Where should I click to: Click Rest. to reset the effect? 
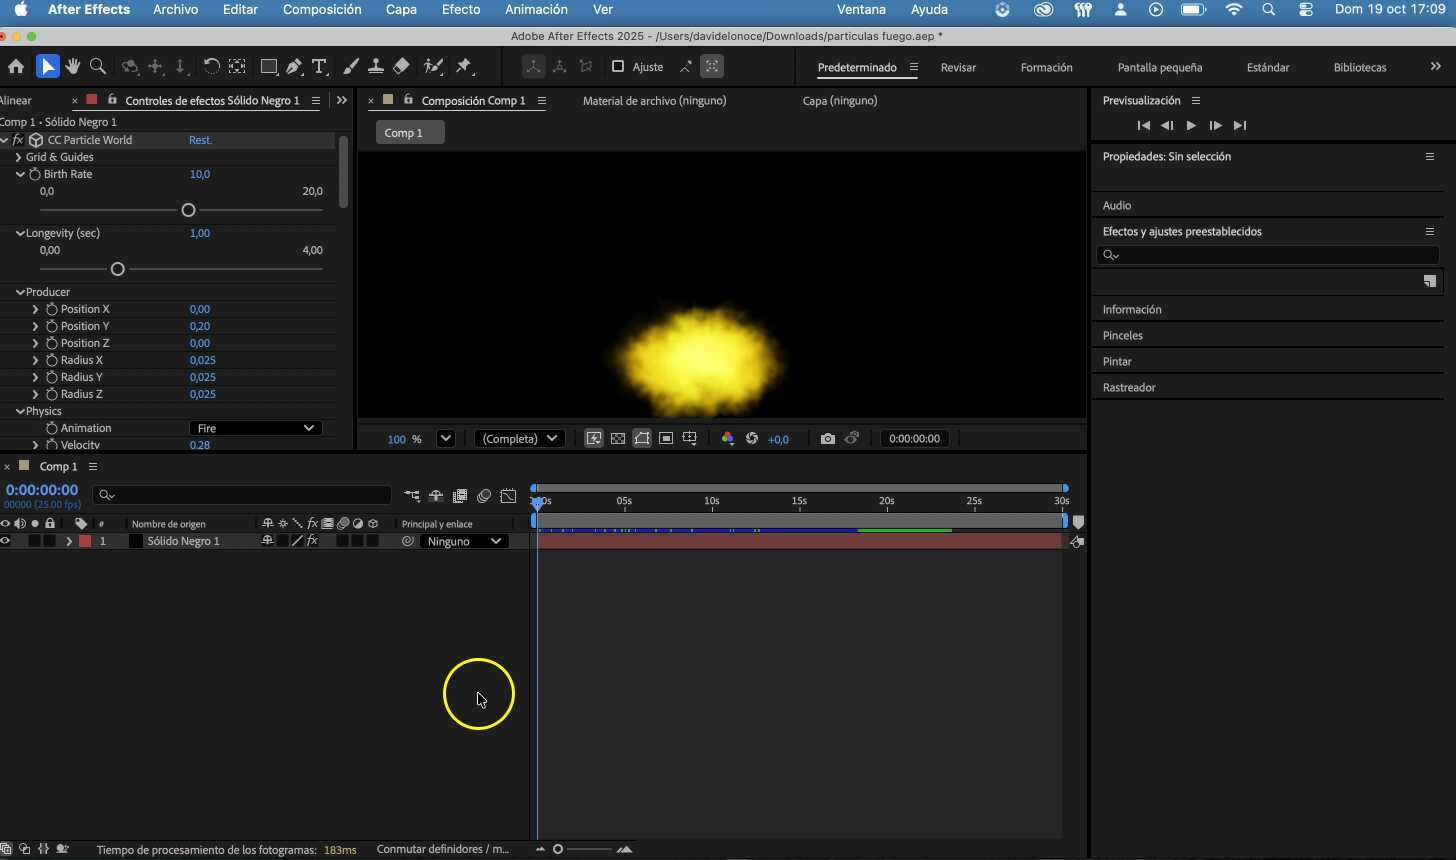click(200, 140)
